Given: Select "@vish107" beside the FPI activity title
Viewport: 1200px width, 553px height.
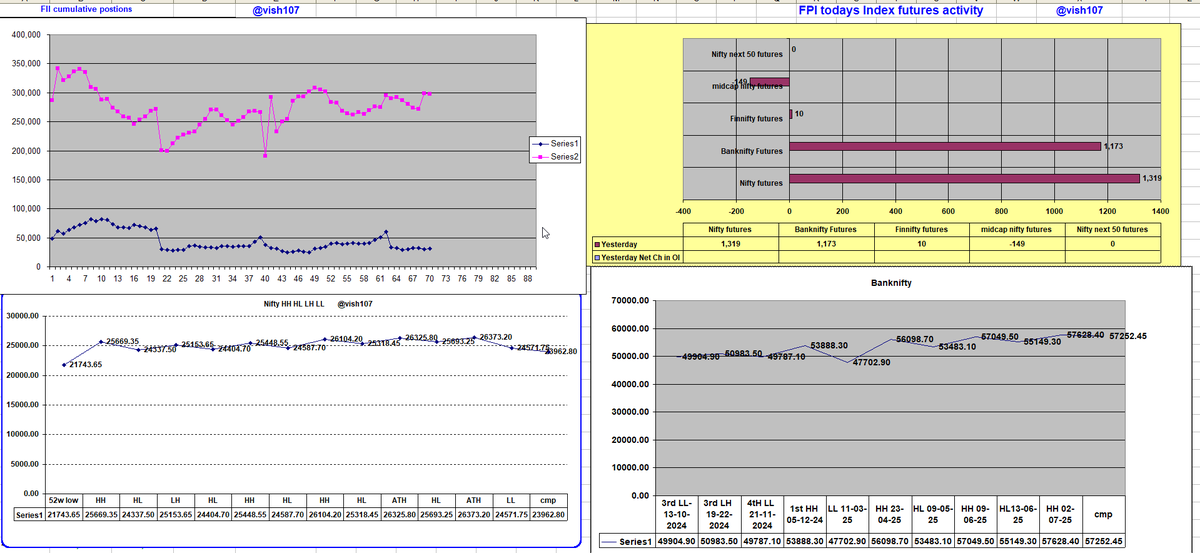Looking at the screenshot, I should pos(1080,10).
